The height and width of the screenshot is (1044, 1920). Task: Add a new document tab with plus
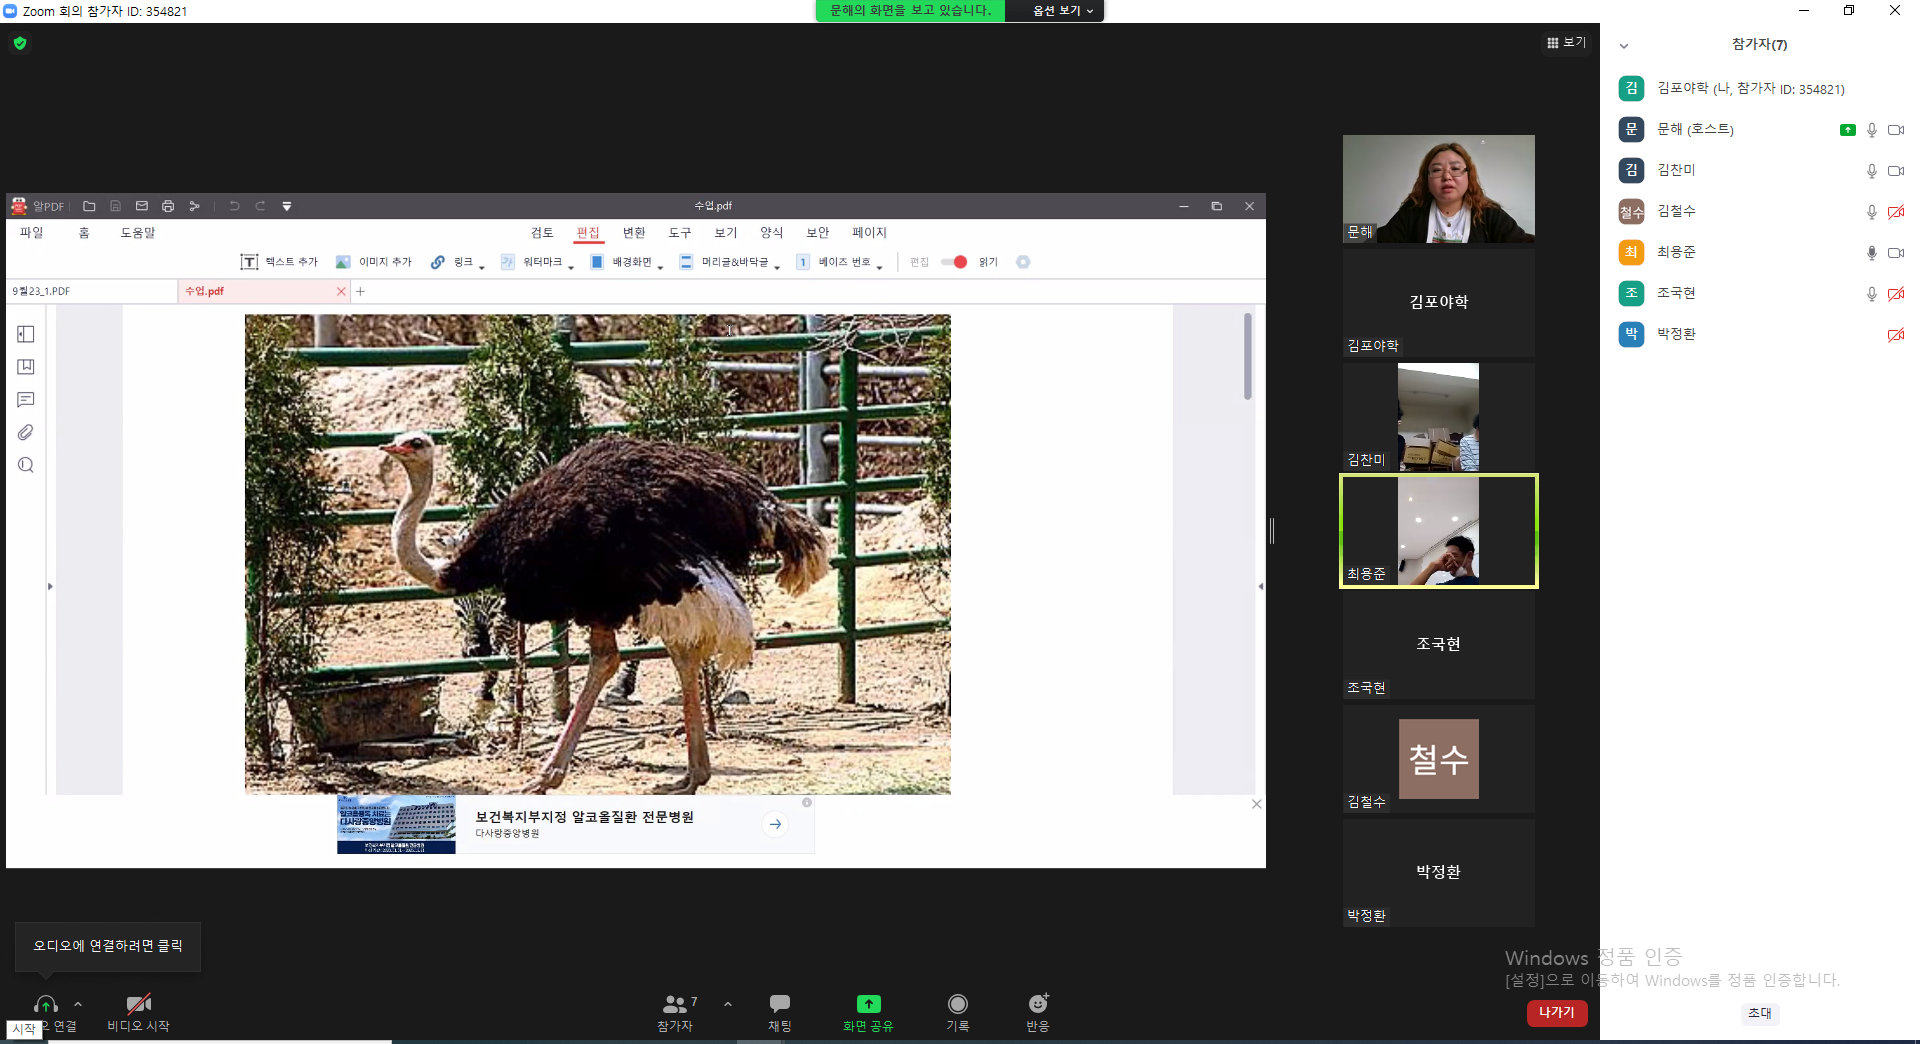(x=361, y=291)
